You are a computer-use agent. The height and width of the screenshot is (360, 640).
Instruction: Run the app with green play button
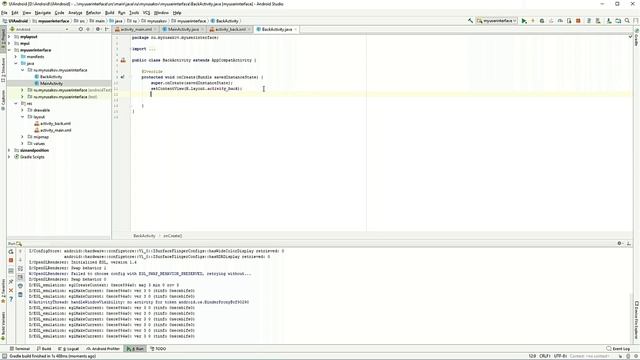point(524,20)
